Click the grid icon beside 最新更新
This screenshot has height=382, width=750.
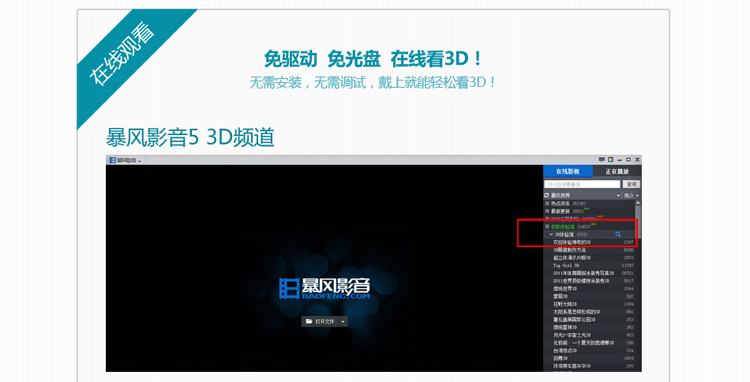[547, 211]
